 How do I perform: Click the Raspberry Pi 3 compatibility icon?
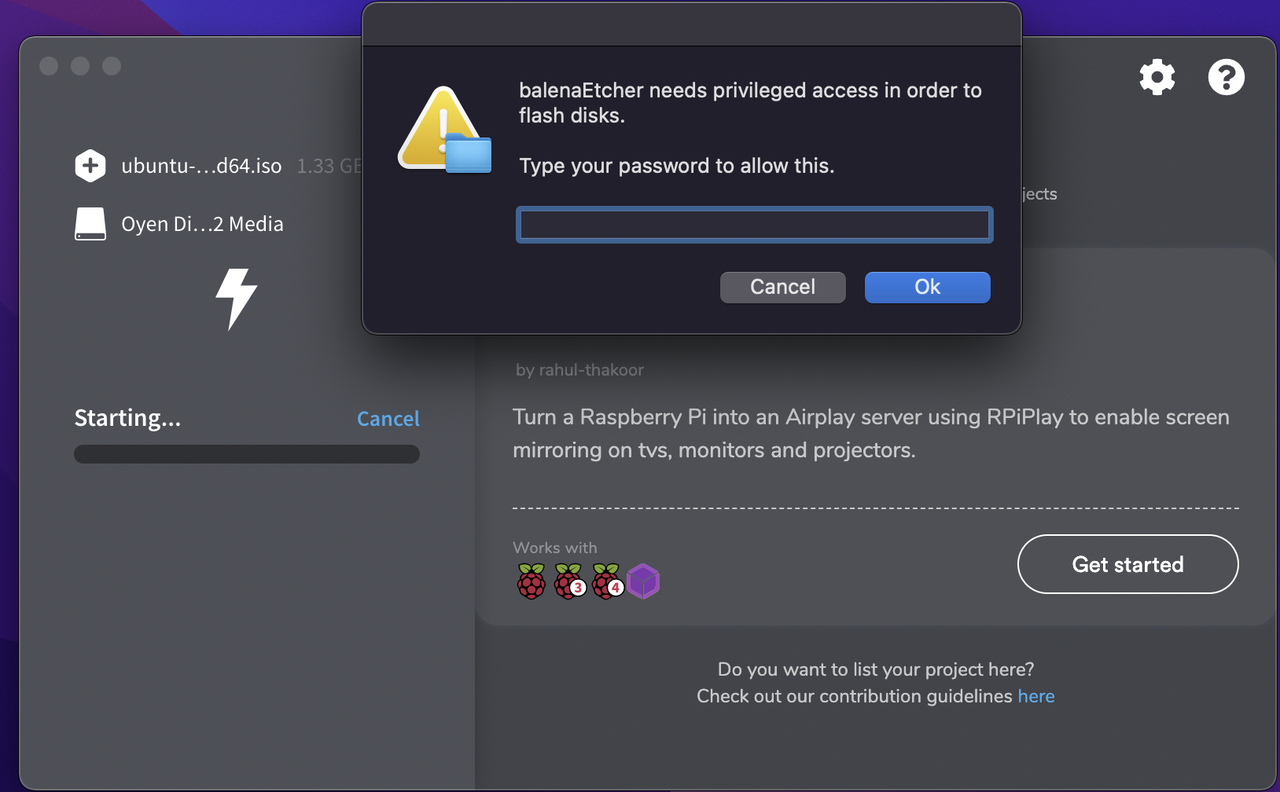click(570, 581)
